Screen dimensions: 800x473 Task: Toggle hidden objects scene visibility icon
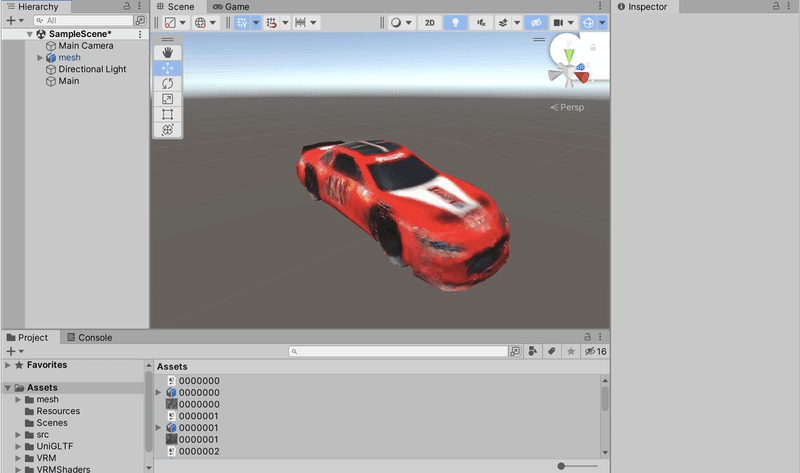(x=536, y=22)
